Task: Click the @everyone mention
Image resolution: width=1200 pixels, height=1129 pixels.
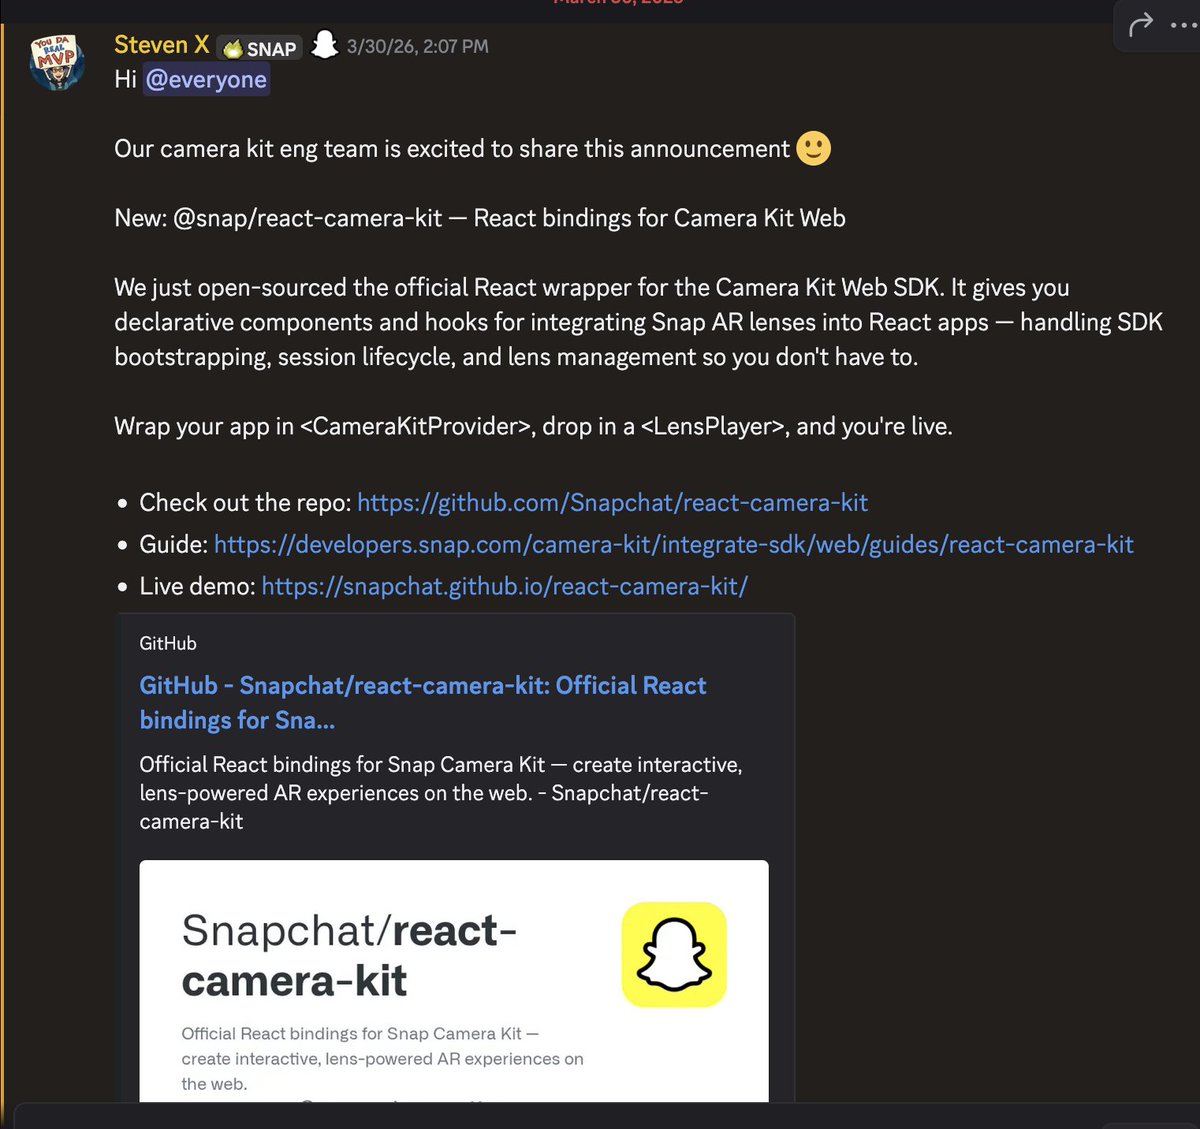Action: tap(207, 80)
